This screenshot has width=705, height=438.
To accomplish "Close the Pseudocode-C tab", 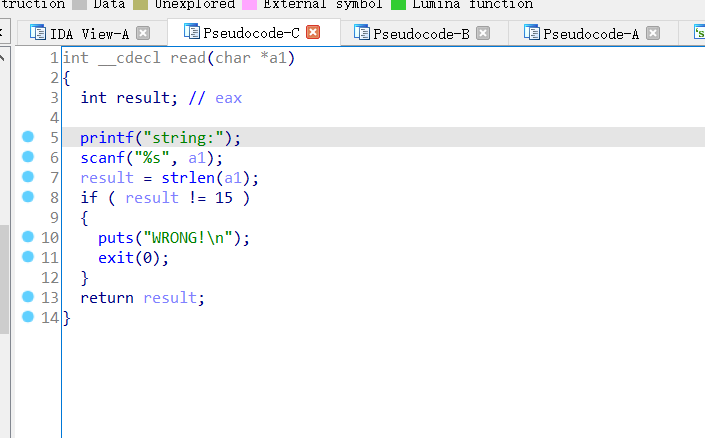I will pyautogui.click(x=313, y=33).
